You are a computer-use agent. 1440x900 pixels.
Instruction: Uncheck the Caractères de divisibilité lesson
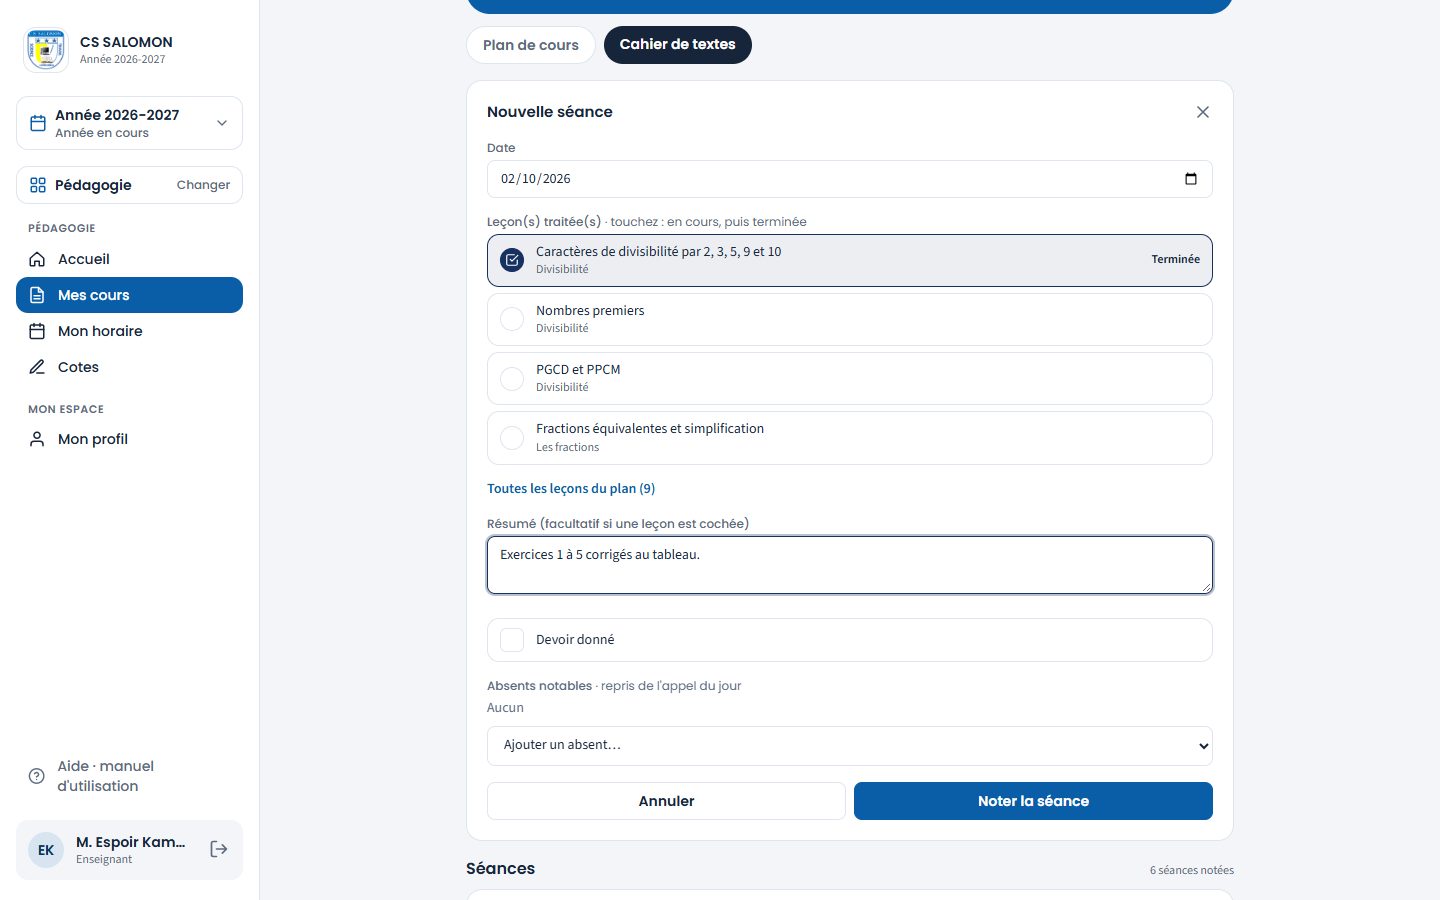coord(512,260)
